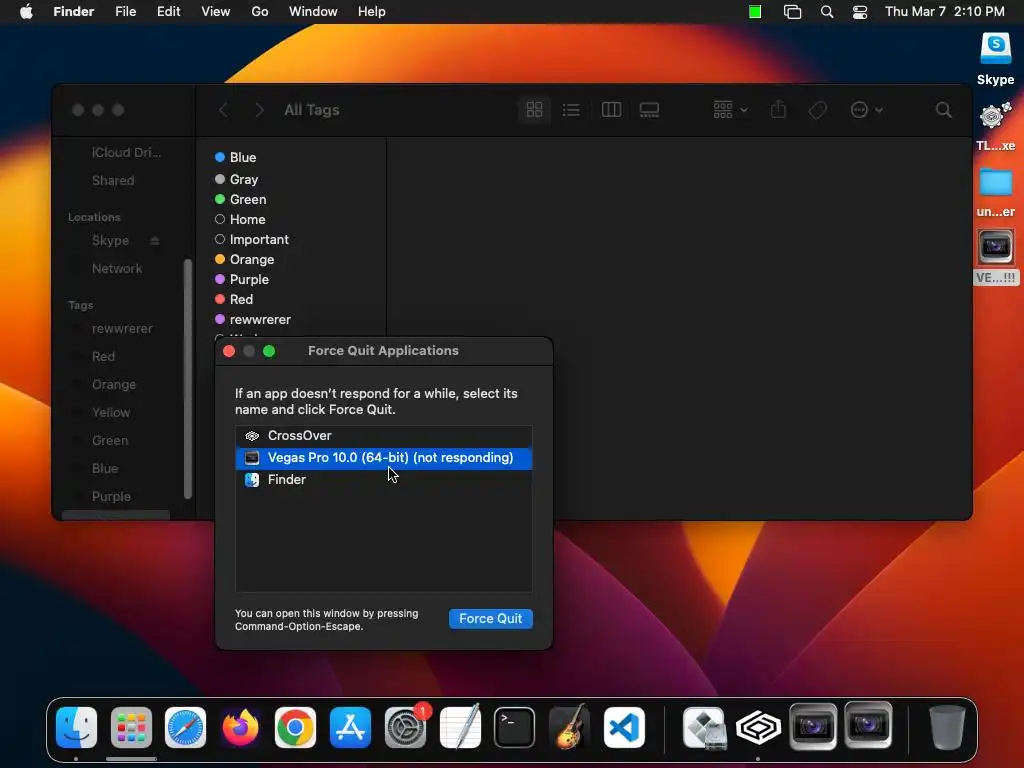Open the Edit menu

[168, 12]
